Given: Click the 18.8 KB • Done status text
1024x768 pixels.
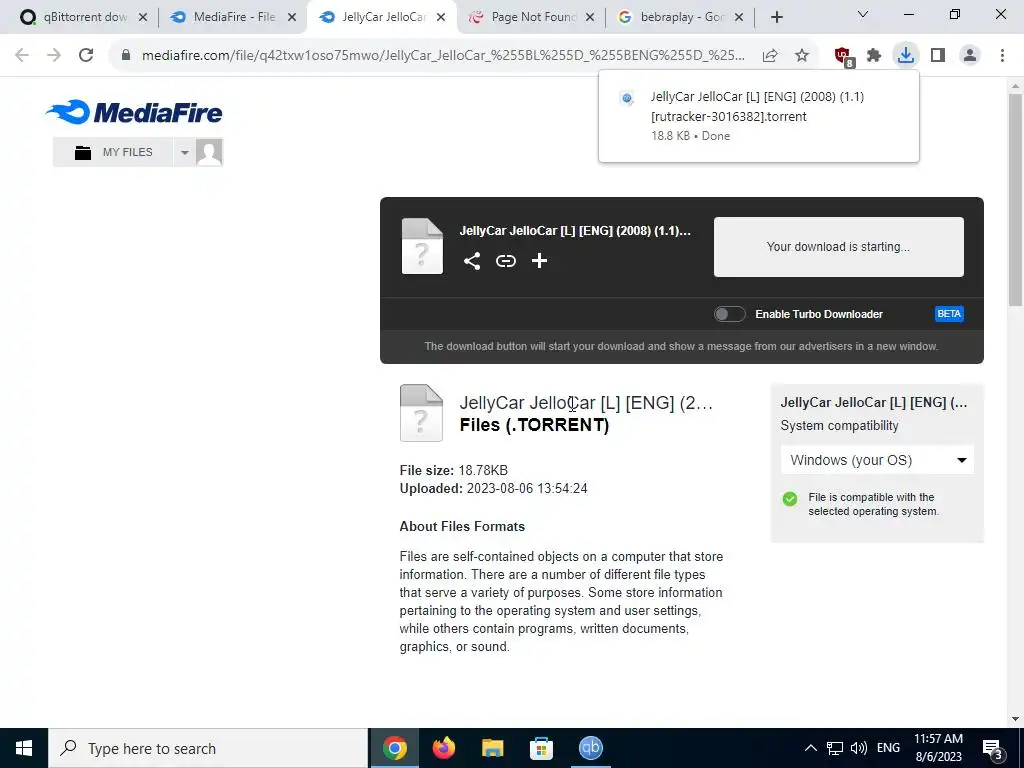Looking at the screenshot, I should pyautogui.click(x=690, y=136).
